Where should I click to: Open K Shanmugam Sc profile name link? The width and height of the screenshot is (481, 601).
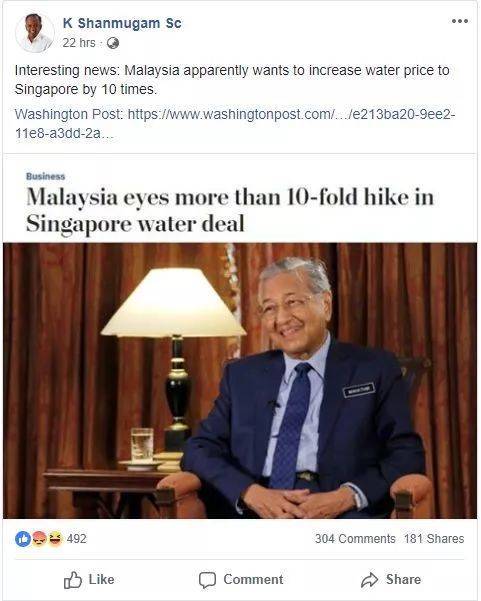coord(122,23)
